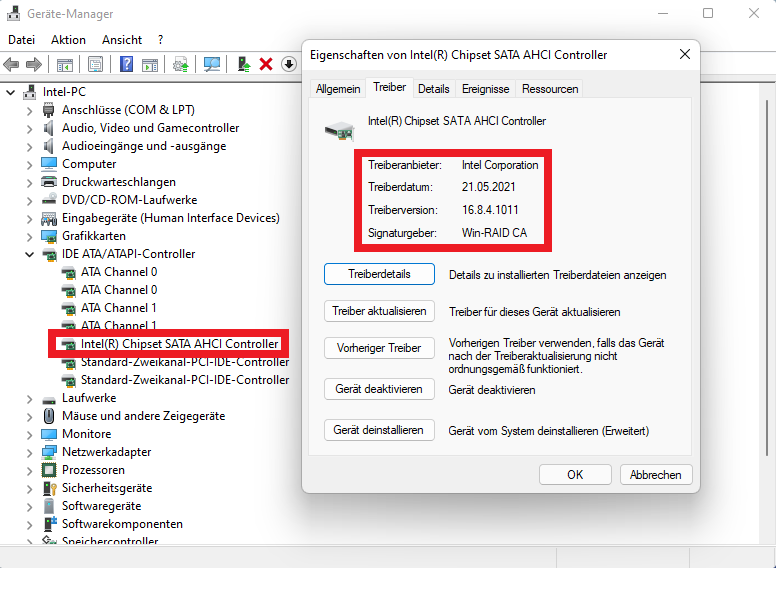This screenshot has height=614, width=776.
Task: Open the Datei menu
Action: tap(22, 40)
